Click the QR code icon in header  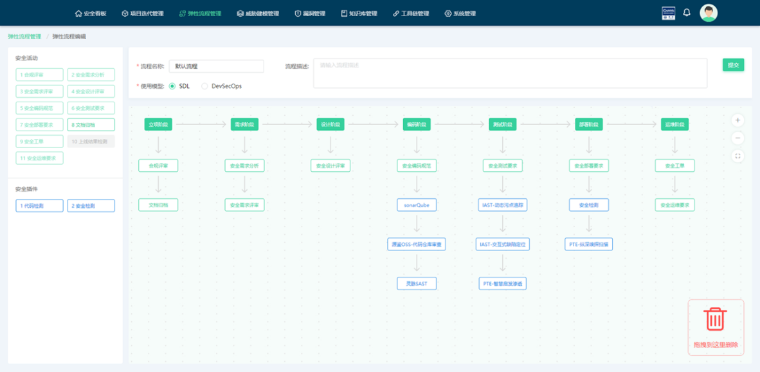click(x=668, y=13)
